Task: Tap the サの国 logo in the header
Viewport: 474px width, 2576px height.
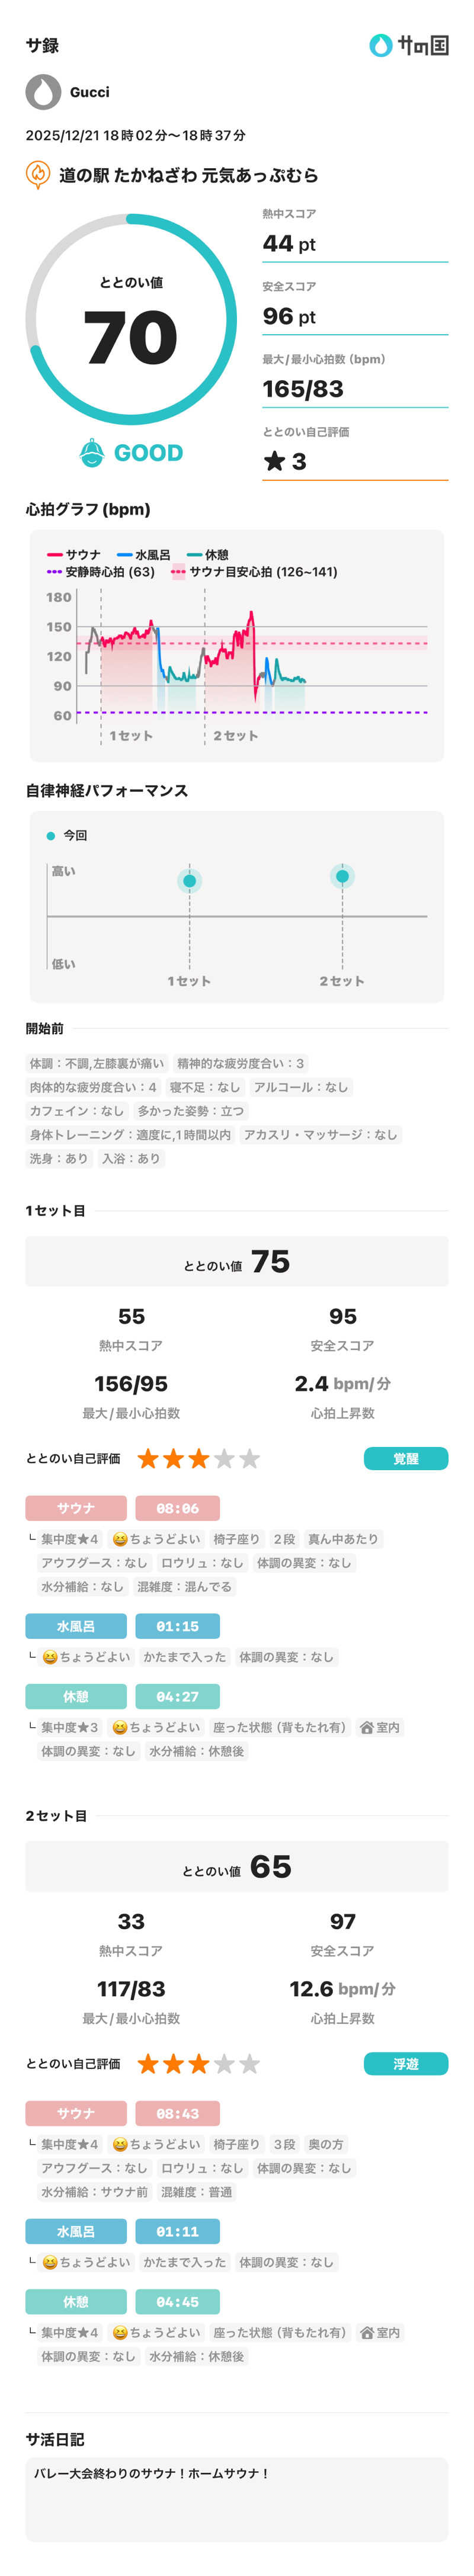Action: (408, 45)
